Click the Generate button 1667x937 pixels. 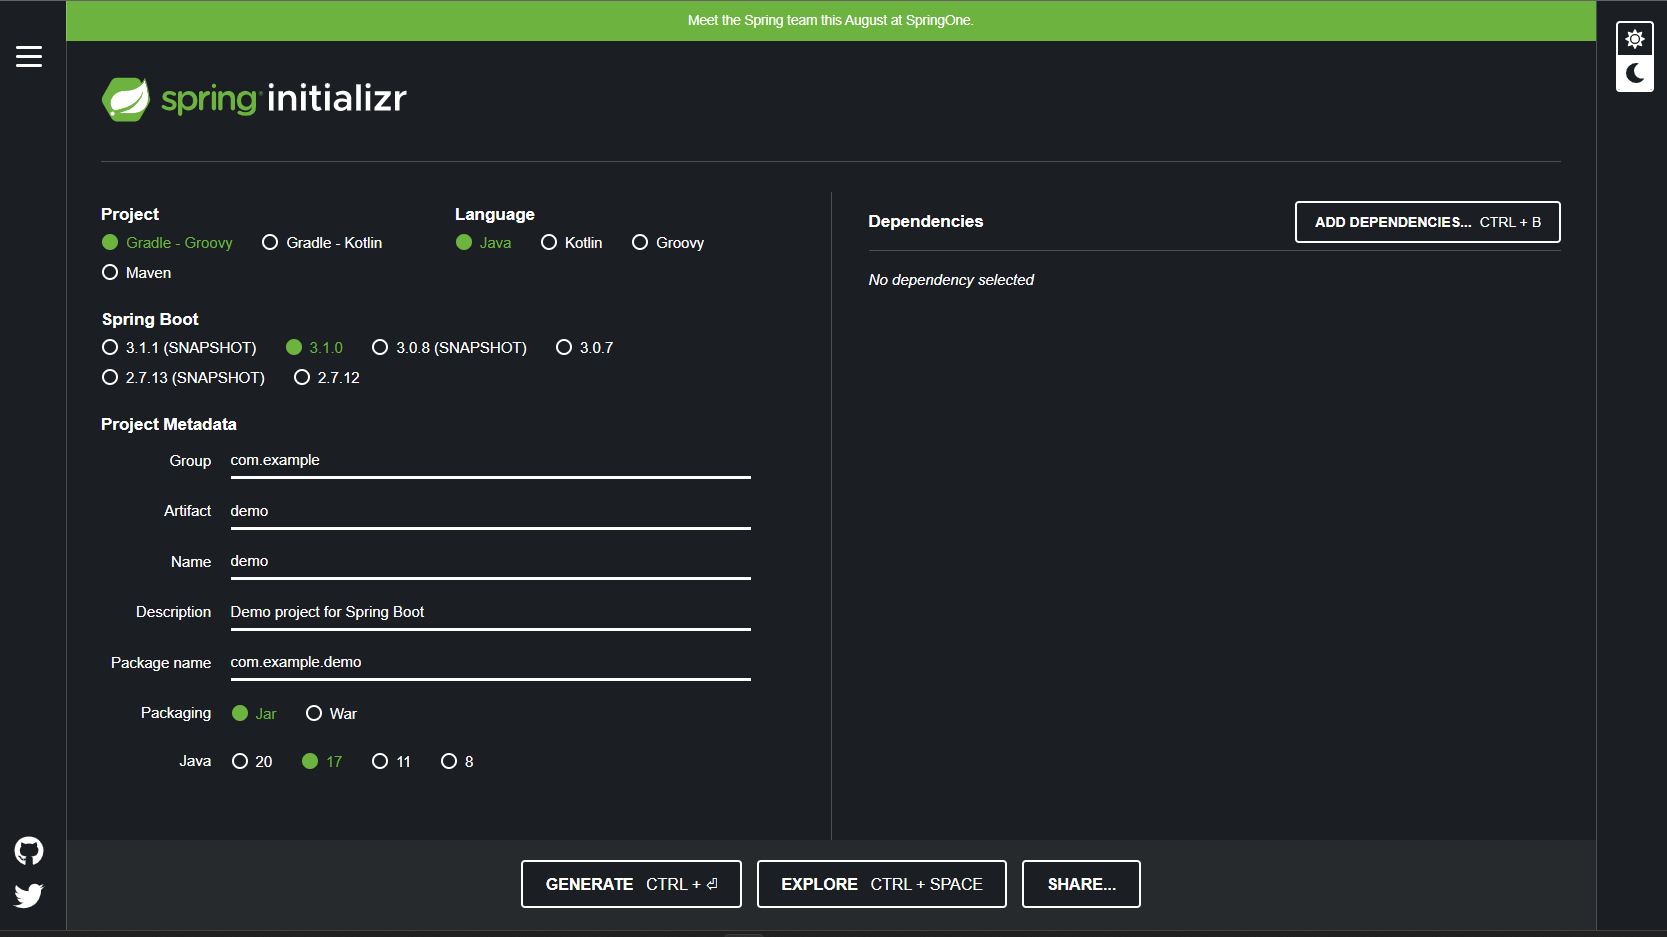[631, 884]
